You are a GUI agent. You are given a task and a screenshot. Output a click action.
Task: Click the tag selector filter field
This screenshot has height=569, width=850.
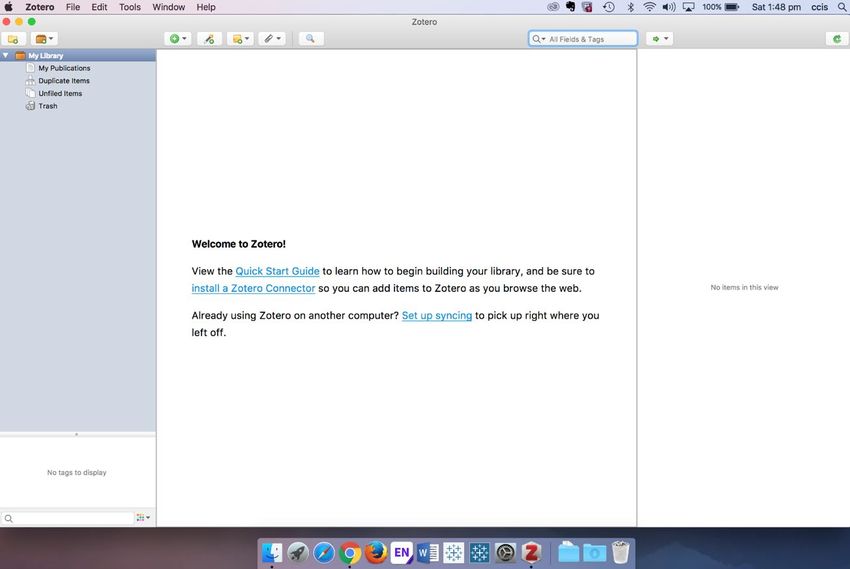coord(68,519)
